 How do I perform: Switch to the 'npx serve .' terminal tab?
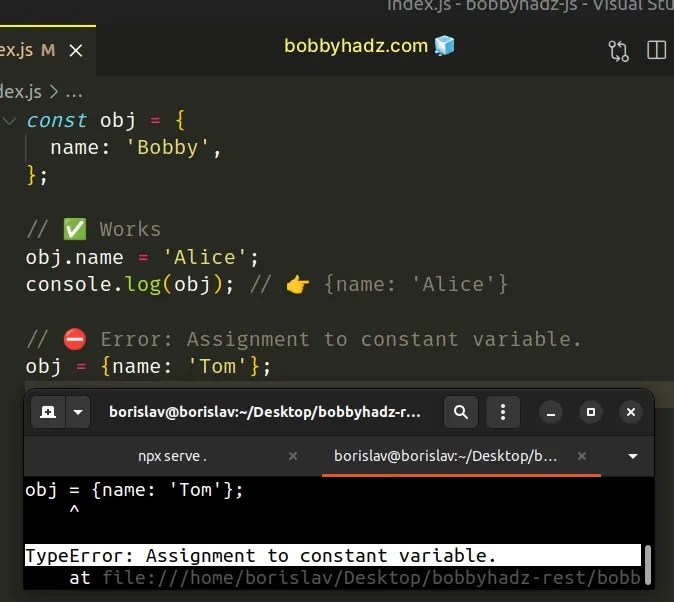(x=172, y=456)
